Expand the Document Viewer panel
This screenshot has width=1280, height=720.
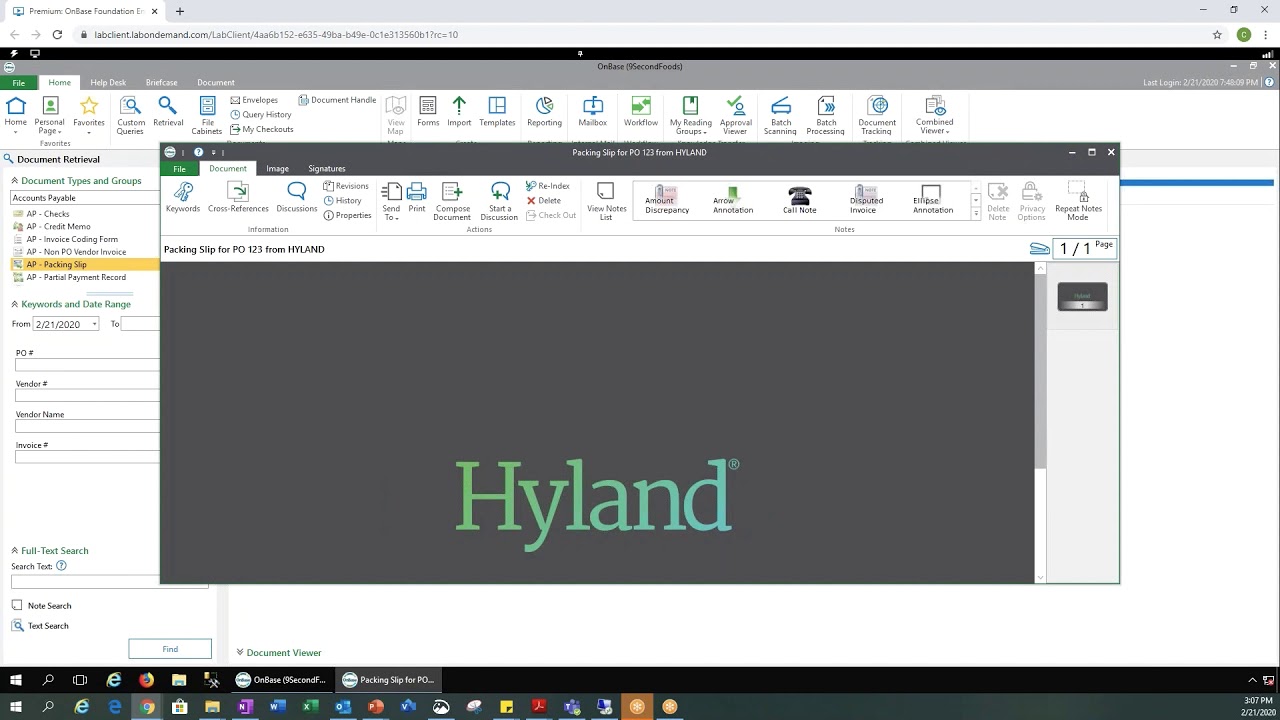pyautogui.click(x=240, y=652)
